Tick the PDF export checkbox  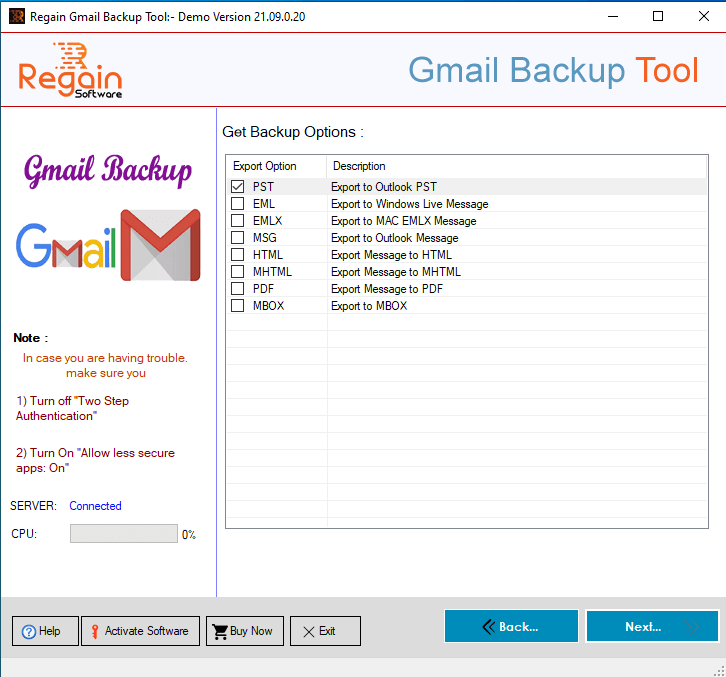[238, 288]
